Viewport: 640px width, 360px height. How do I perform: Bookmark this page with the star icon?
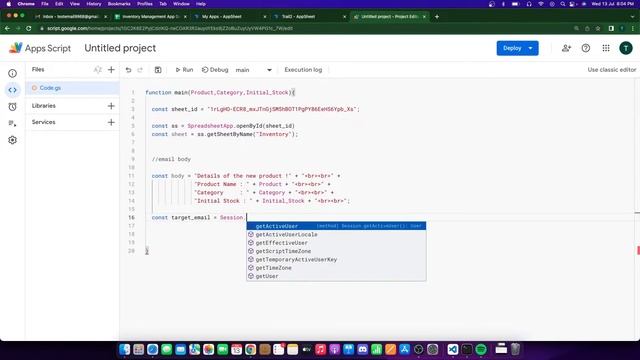(598, 29)
